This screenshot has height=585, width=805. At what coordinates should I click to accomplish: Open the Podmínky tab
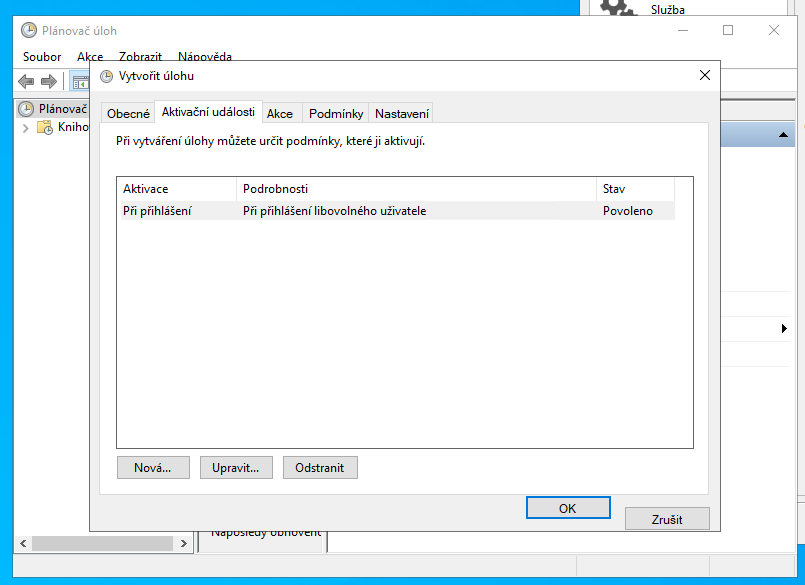(x=335, y=114)
